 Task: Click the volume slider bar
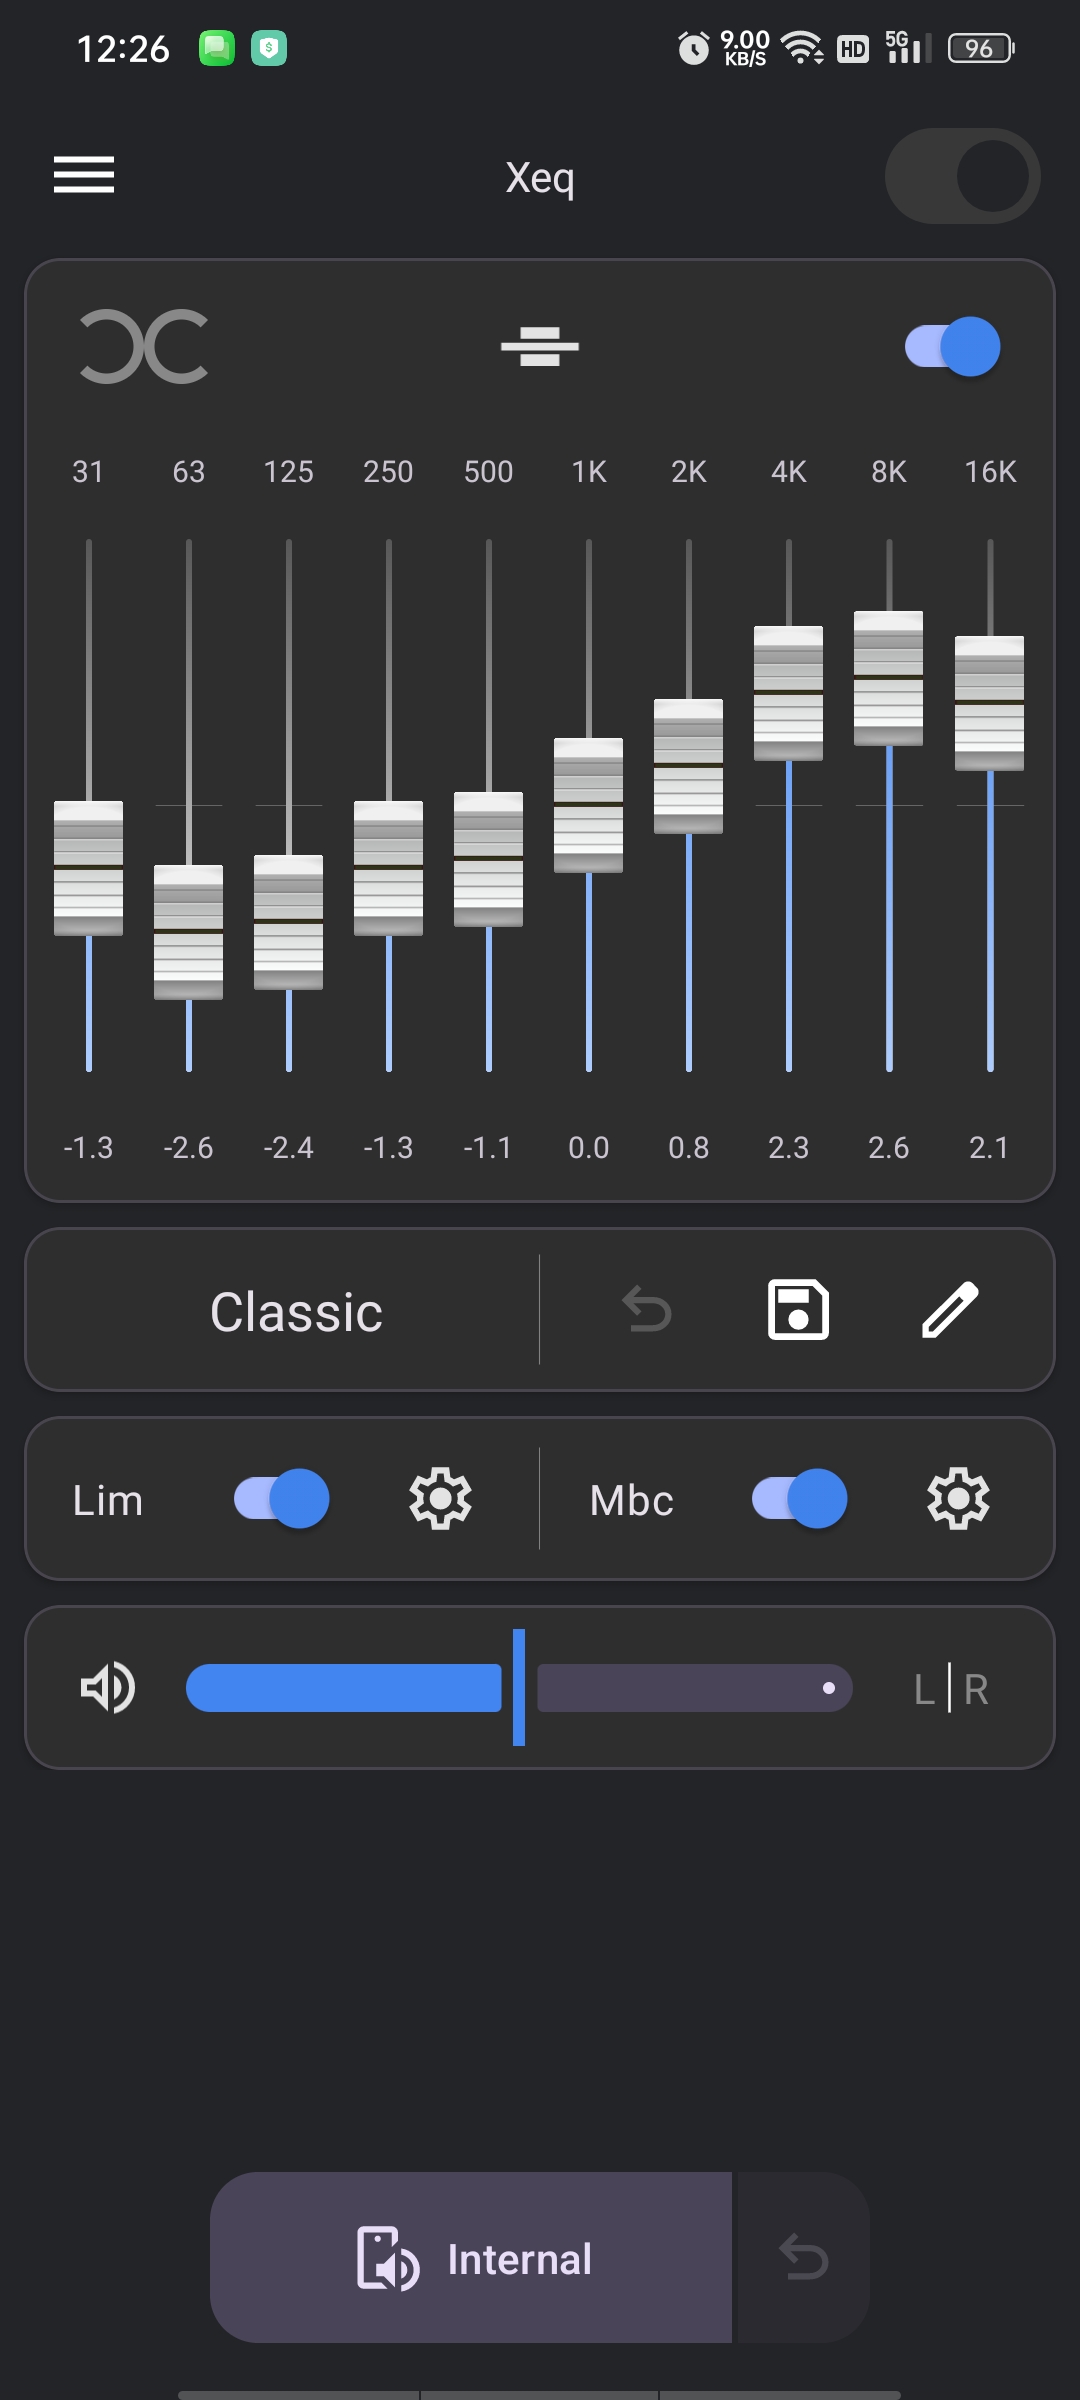tap(519, 1688)
